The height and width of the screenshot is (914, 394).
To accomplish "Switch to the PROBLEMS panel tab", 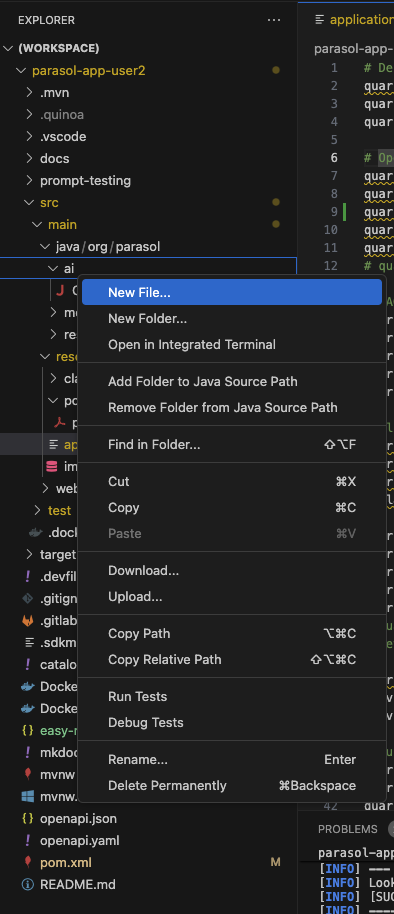I will click(x=347, y=829).
